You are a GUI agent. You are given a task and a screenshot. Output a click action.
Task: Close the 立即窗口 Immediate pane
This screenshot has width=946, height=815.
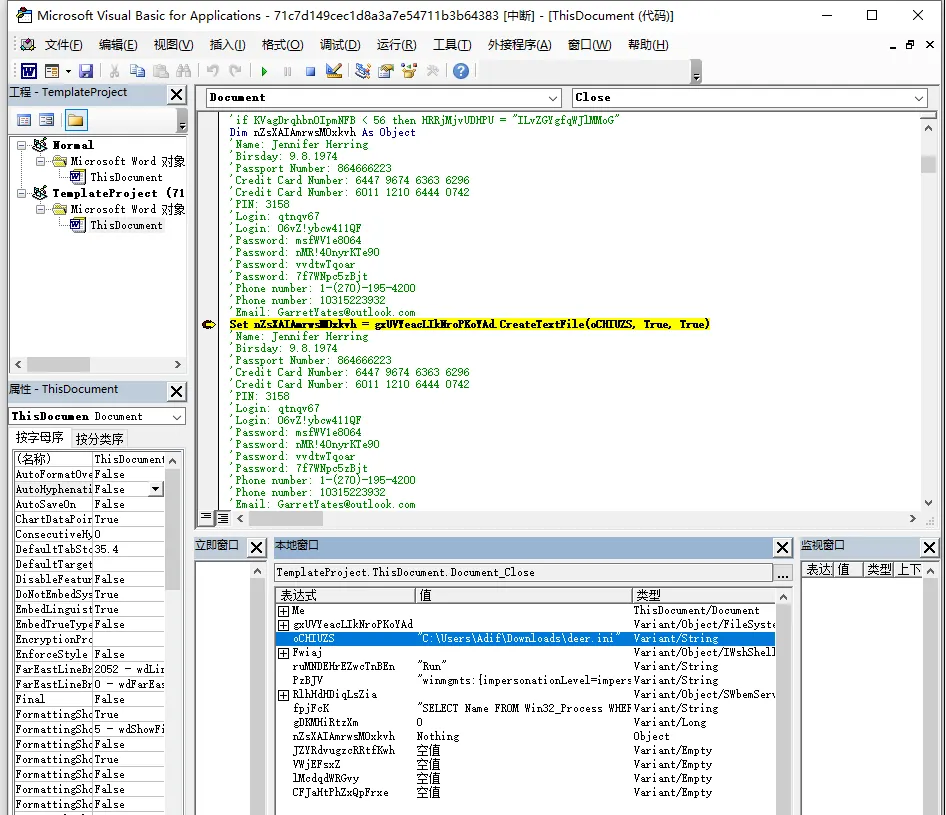[256, 547]
